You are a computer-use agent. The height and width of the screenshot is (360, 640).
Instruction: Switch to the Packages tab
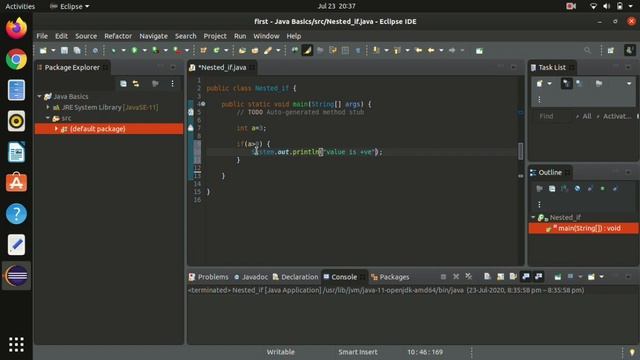390,277
